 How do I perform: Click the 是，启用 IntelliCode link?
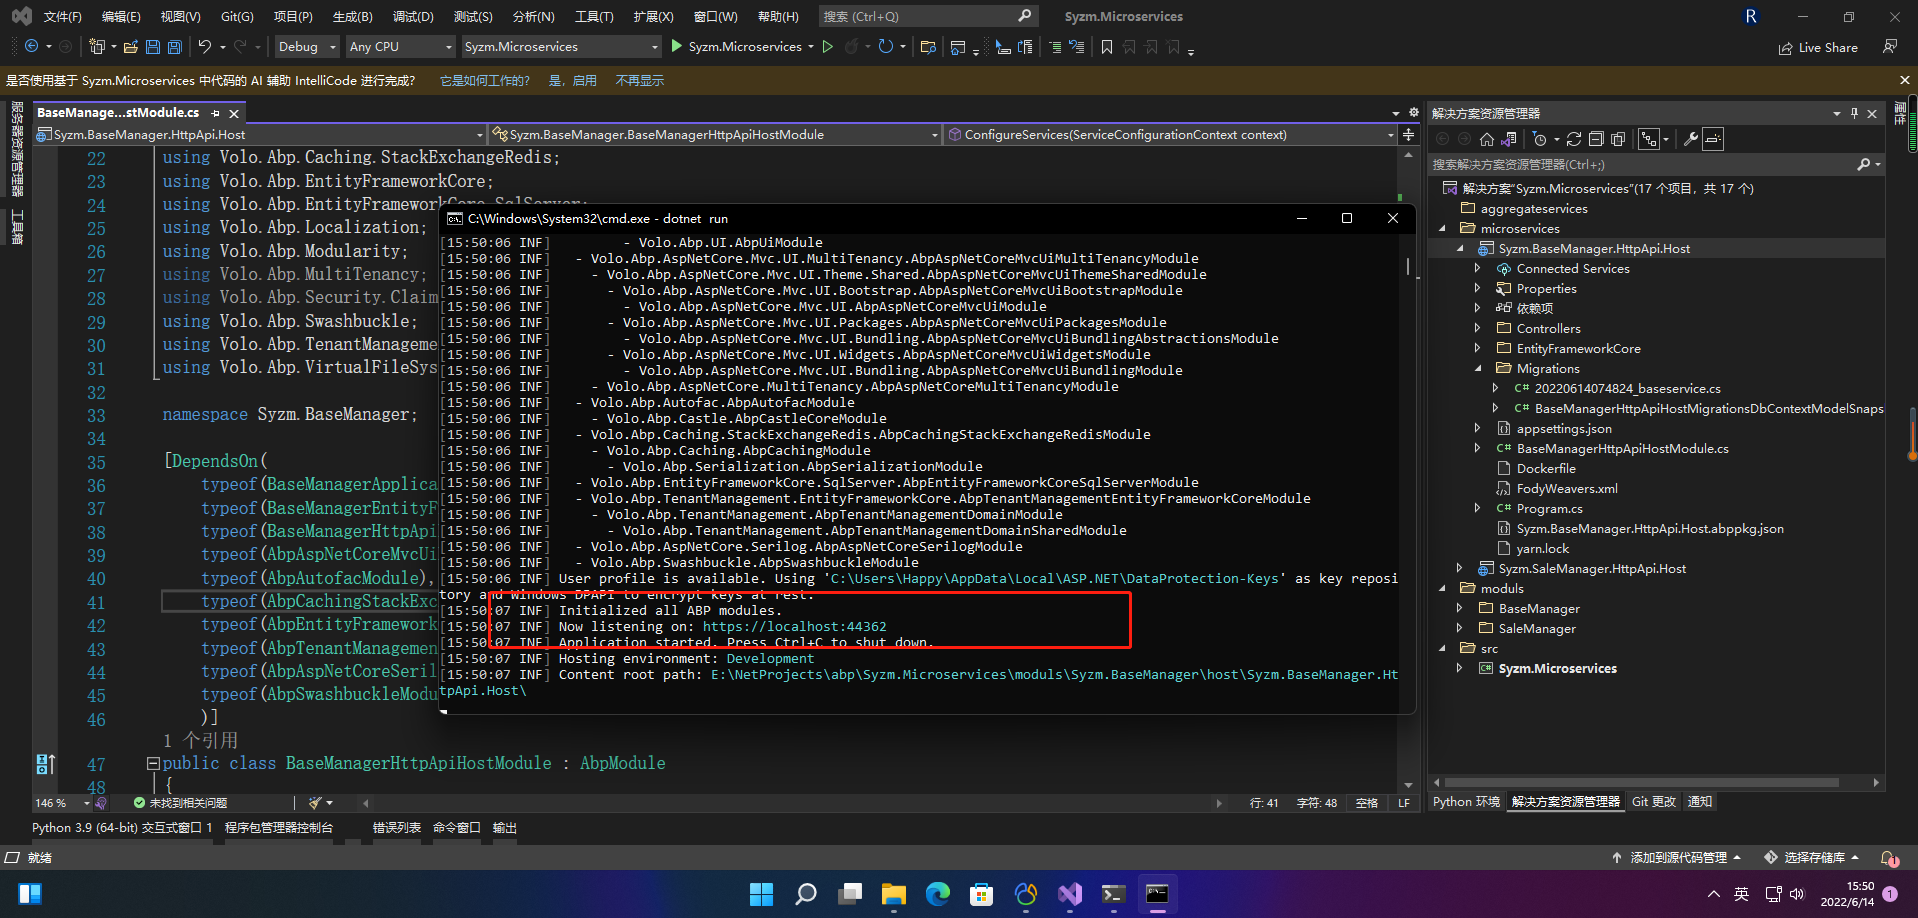click(573, 81)
